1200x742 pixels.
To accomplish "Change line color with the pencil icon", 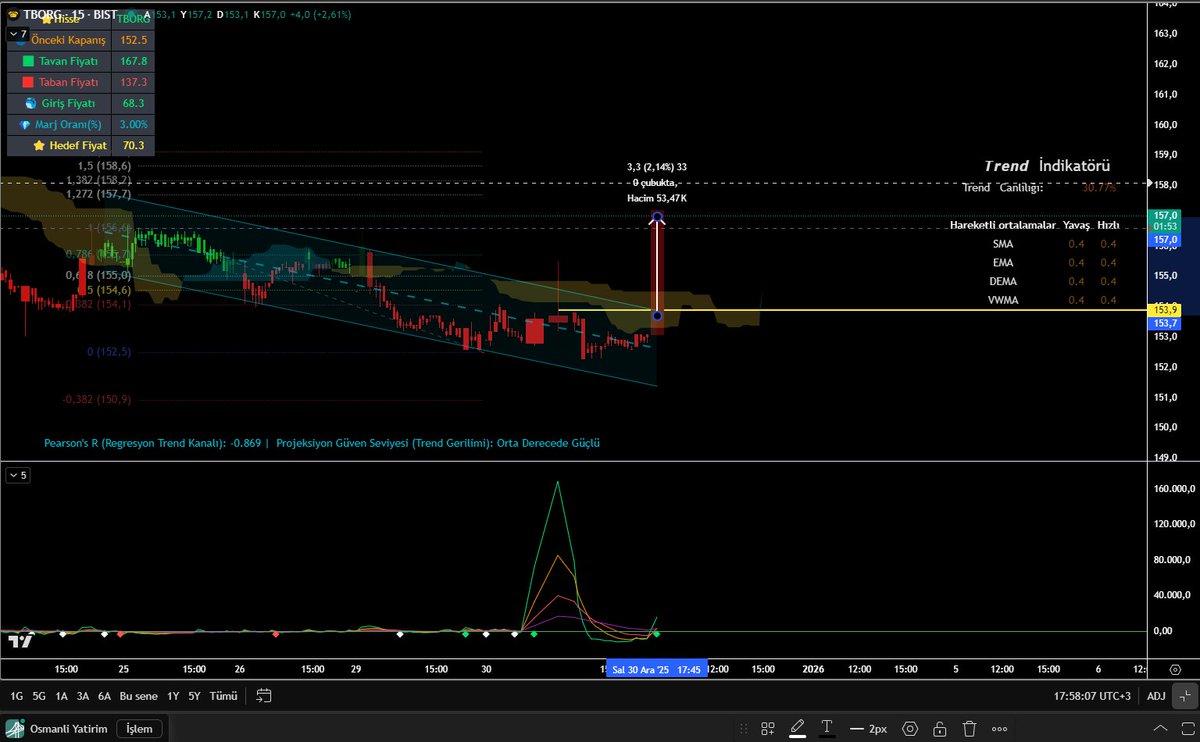I will [798, 728].
